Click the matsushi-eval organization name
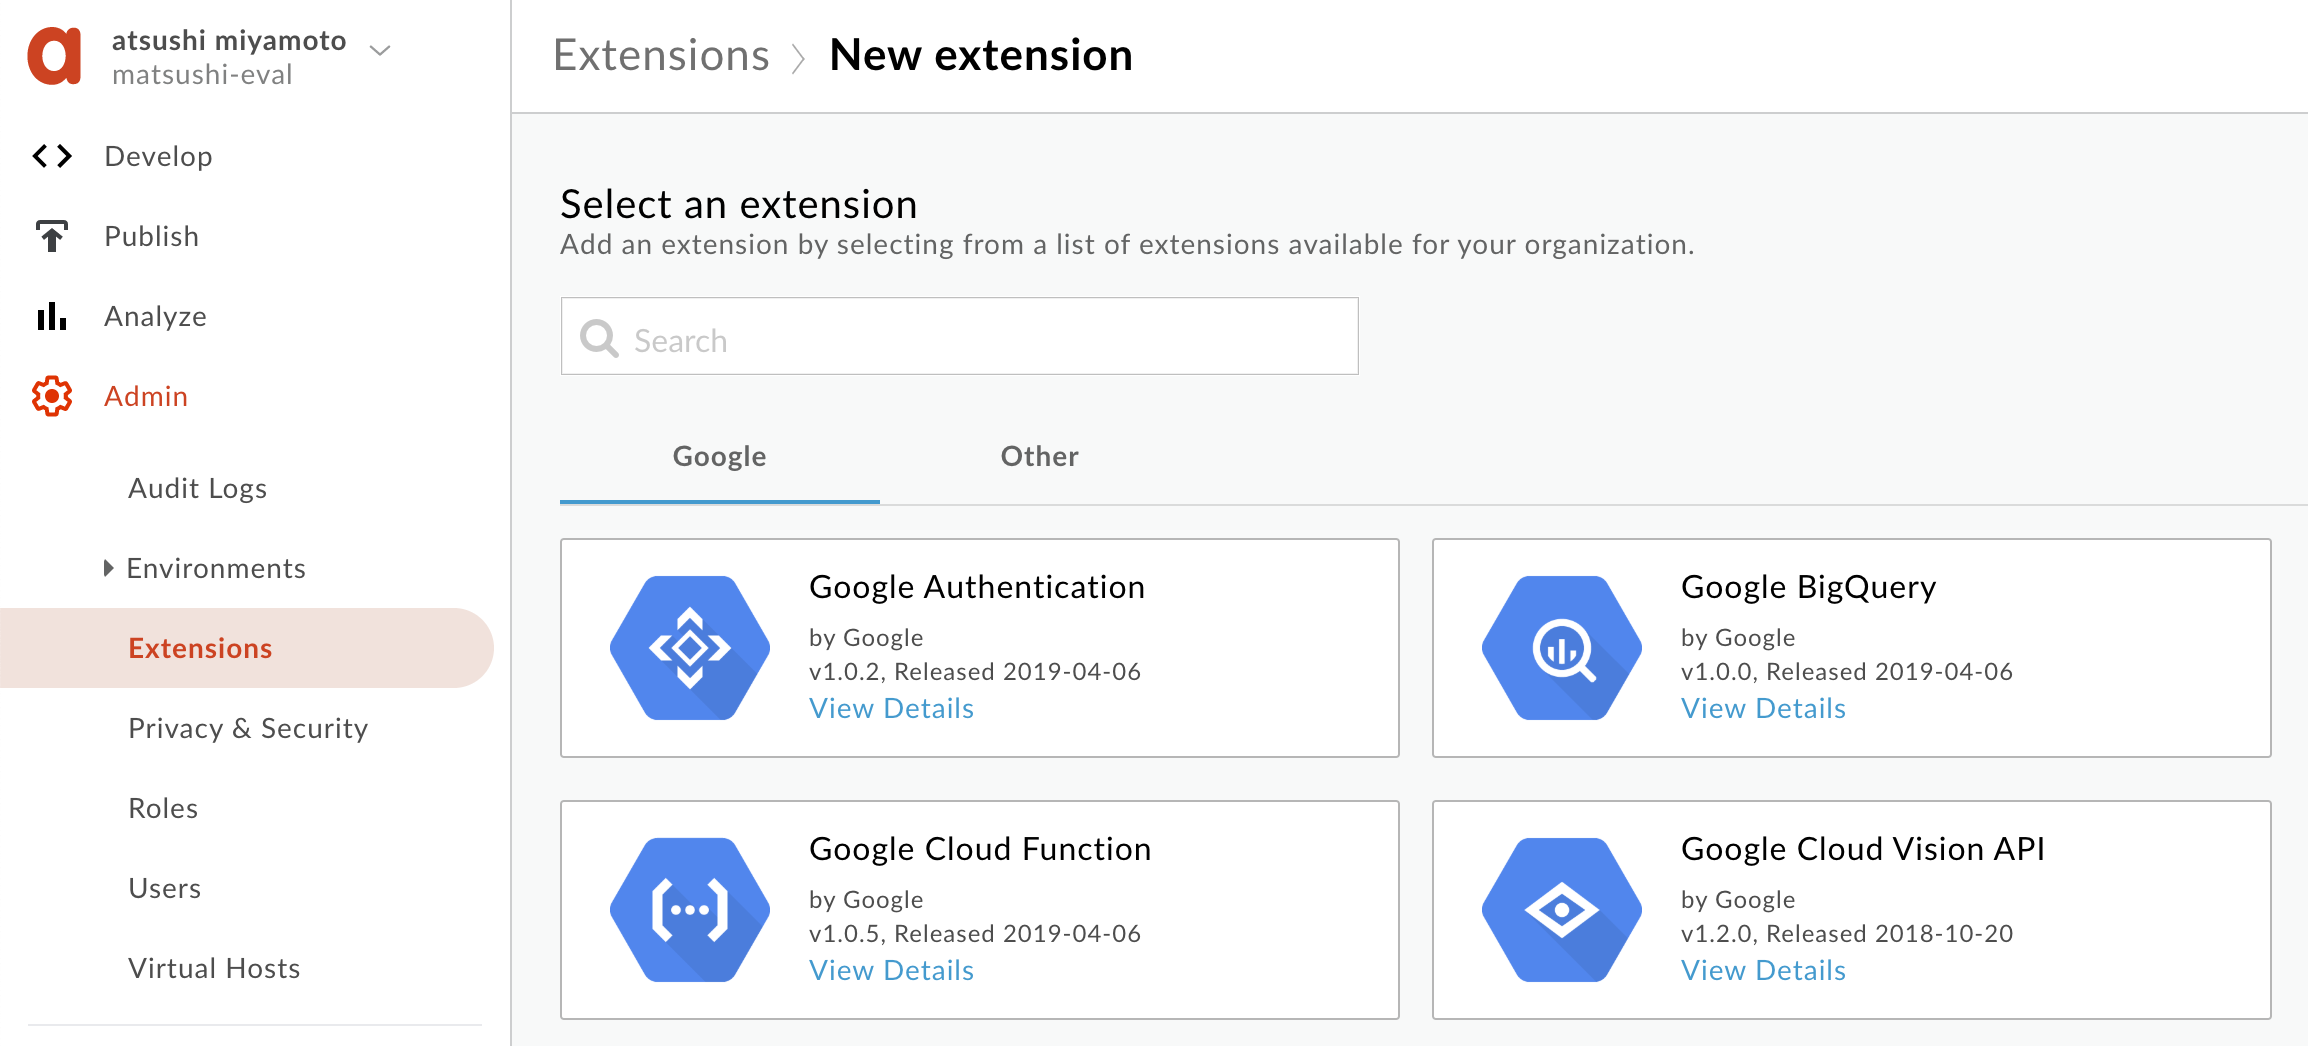The image size is (2308, 1046). [x=202, y=75]
